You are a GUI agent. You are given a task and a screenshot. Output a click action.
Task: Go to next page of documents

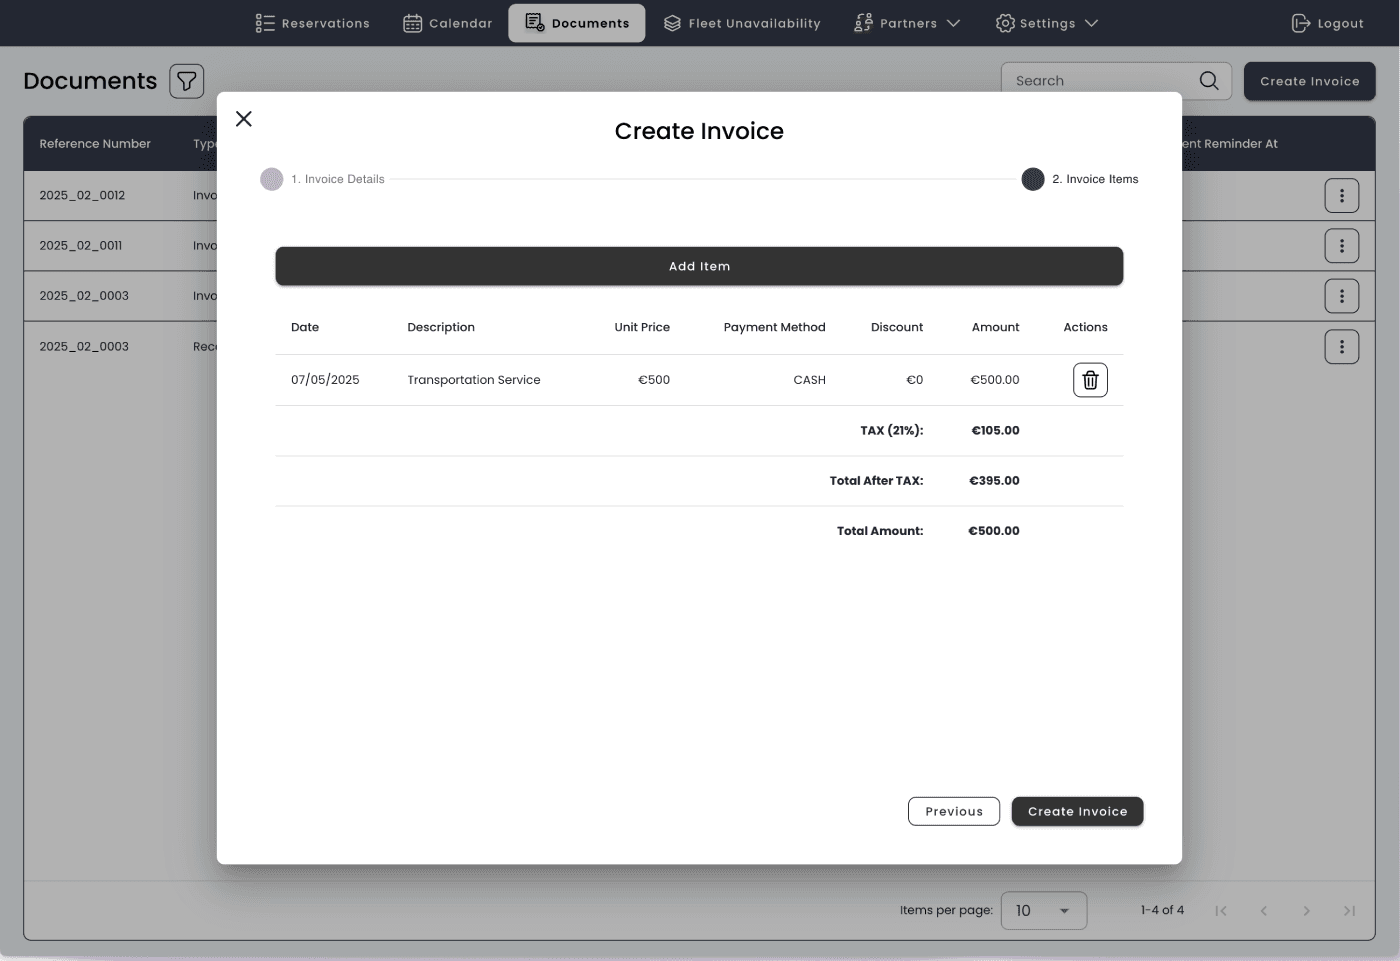[1306, 911]
